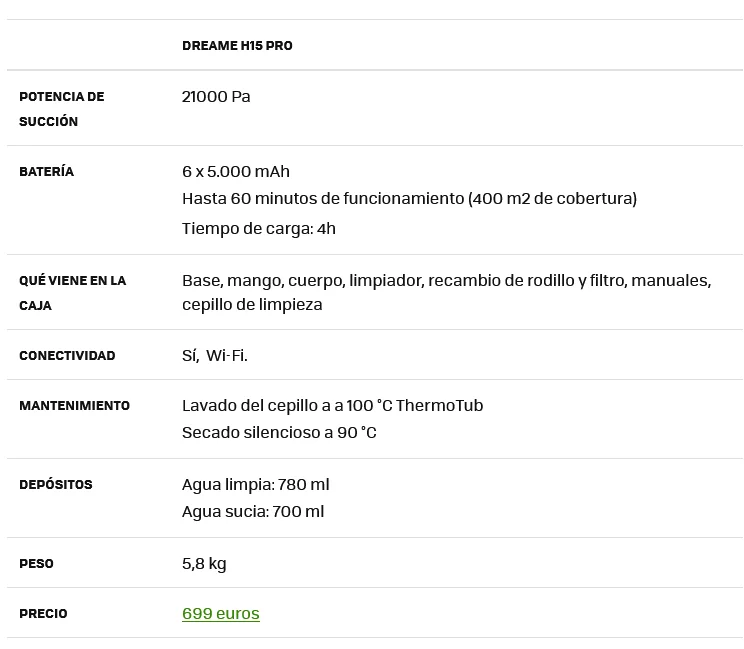Click the DEPÓSITOS row label
Screen dimensions: 744x649
pos(55,485)
